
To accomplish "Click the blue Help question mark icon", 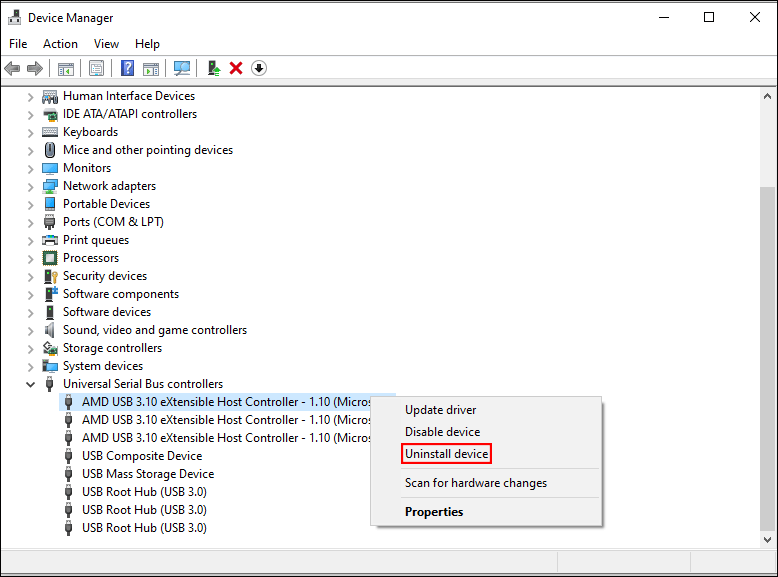I will (128, 68).
